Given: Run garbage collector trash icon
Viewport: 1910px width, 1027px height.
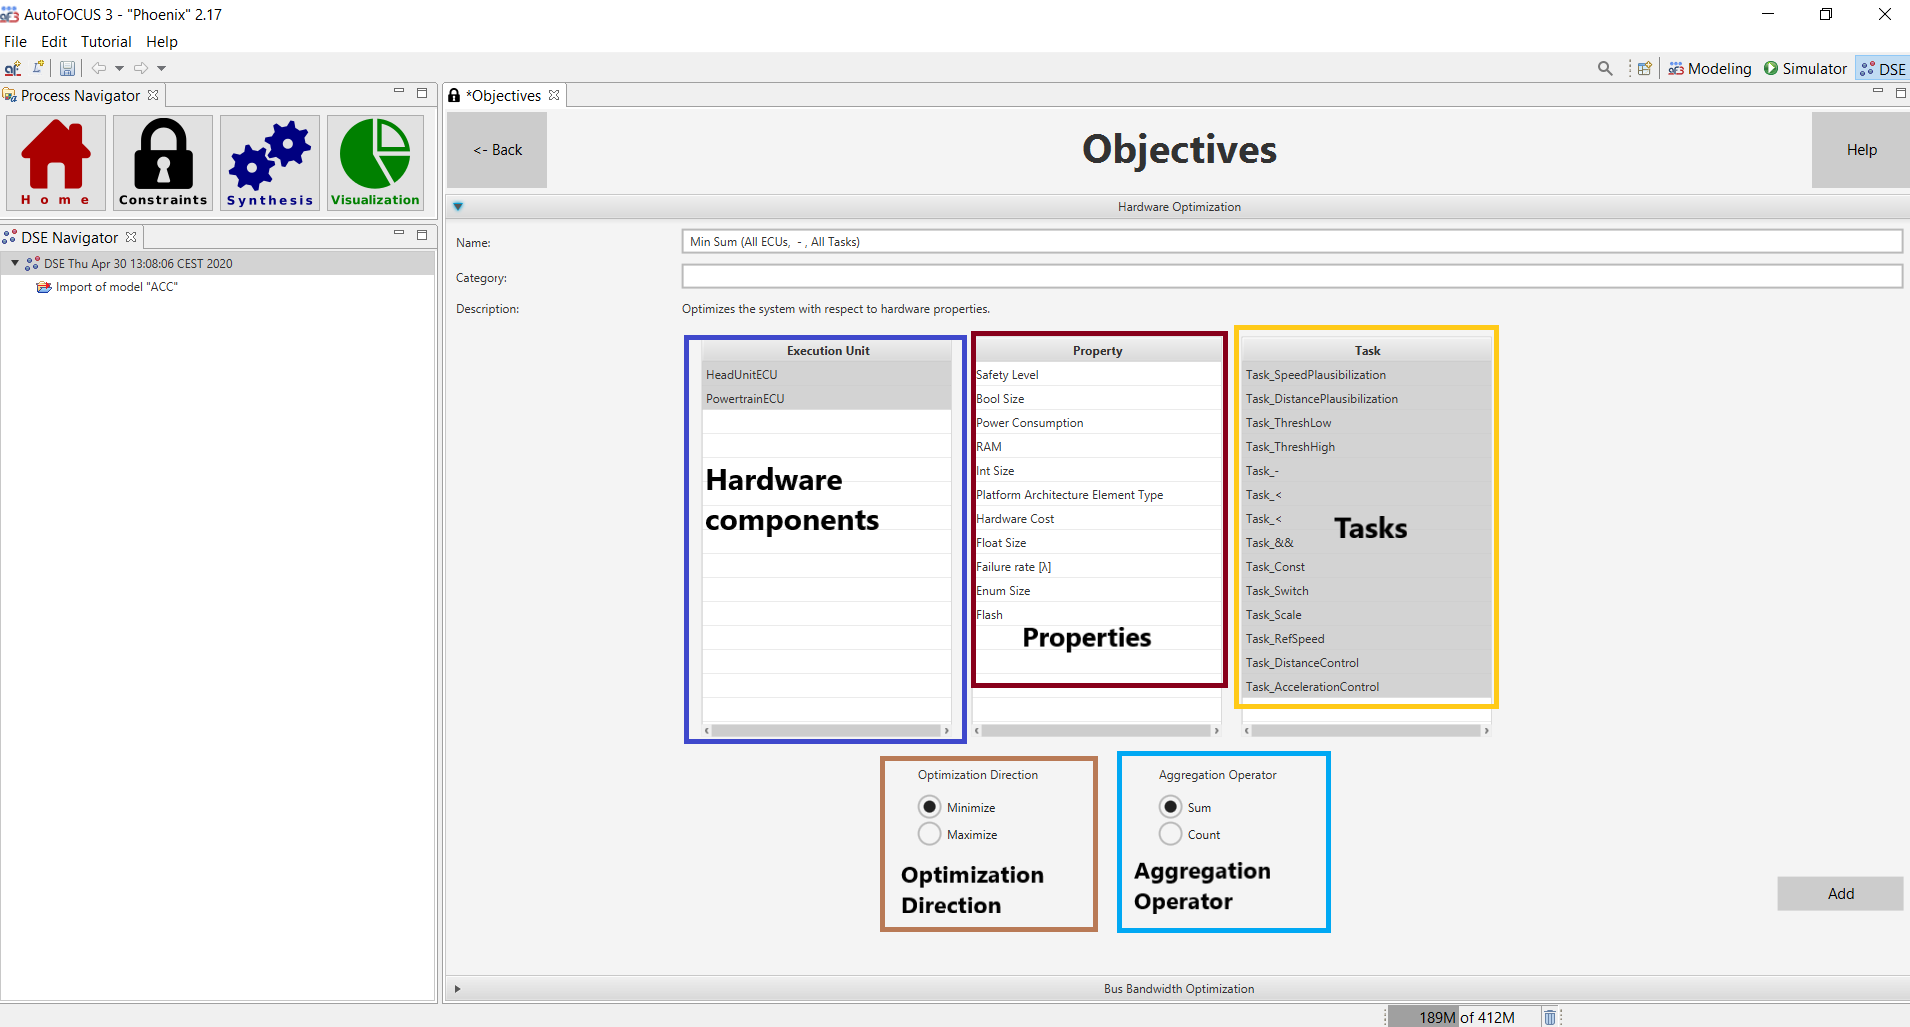Looking at the screenshot, I should [x=1550, y=1017].
